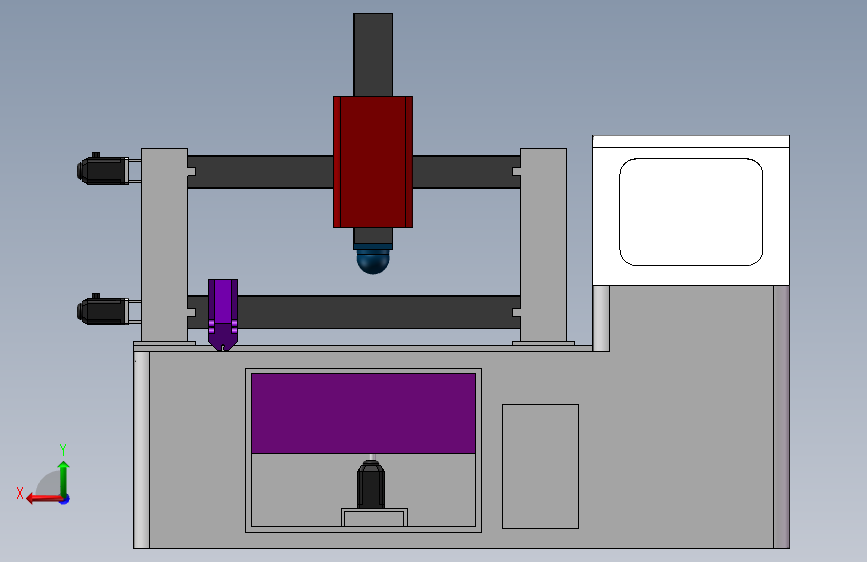Click the red X axis arrow of the triad
Viewport: 867px width, 562px height.
(43, 499)
